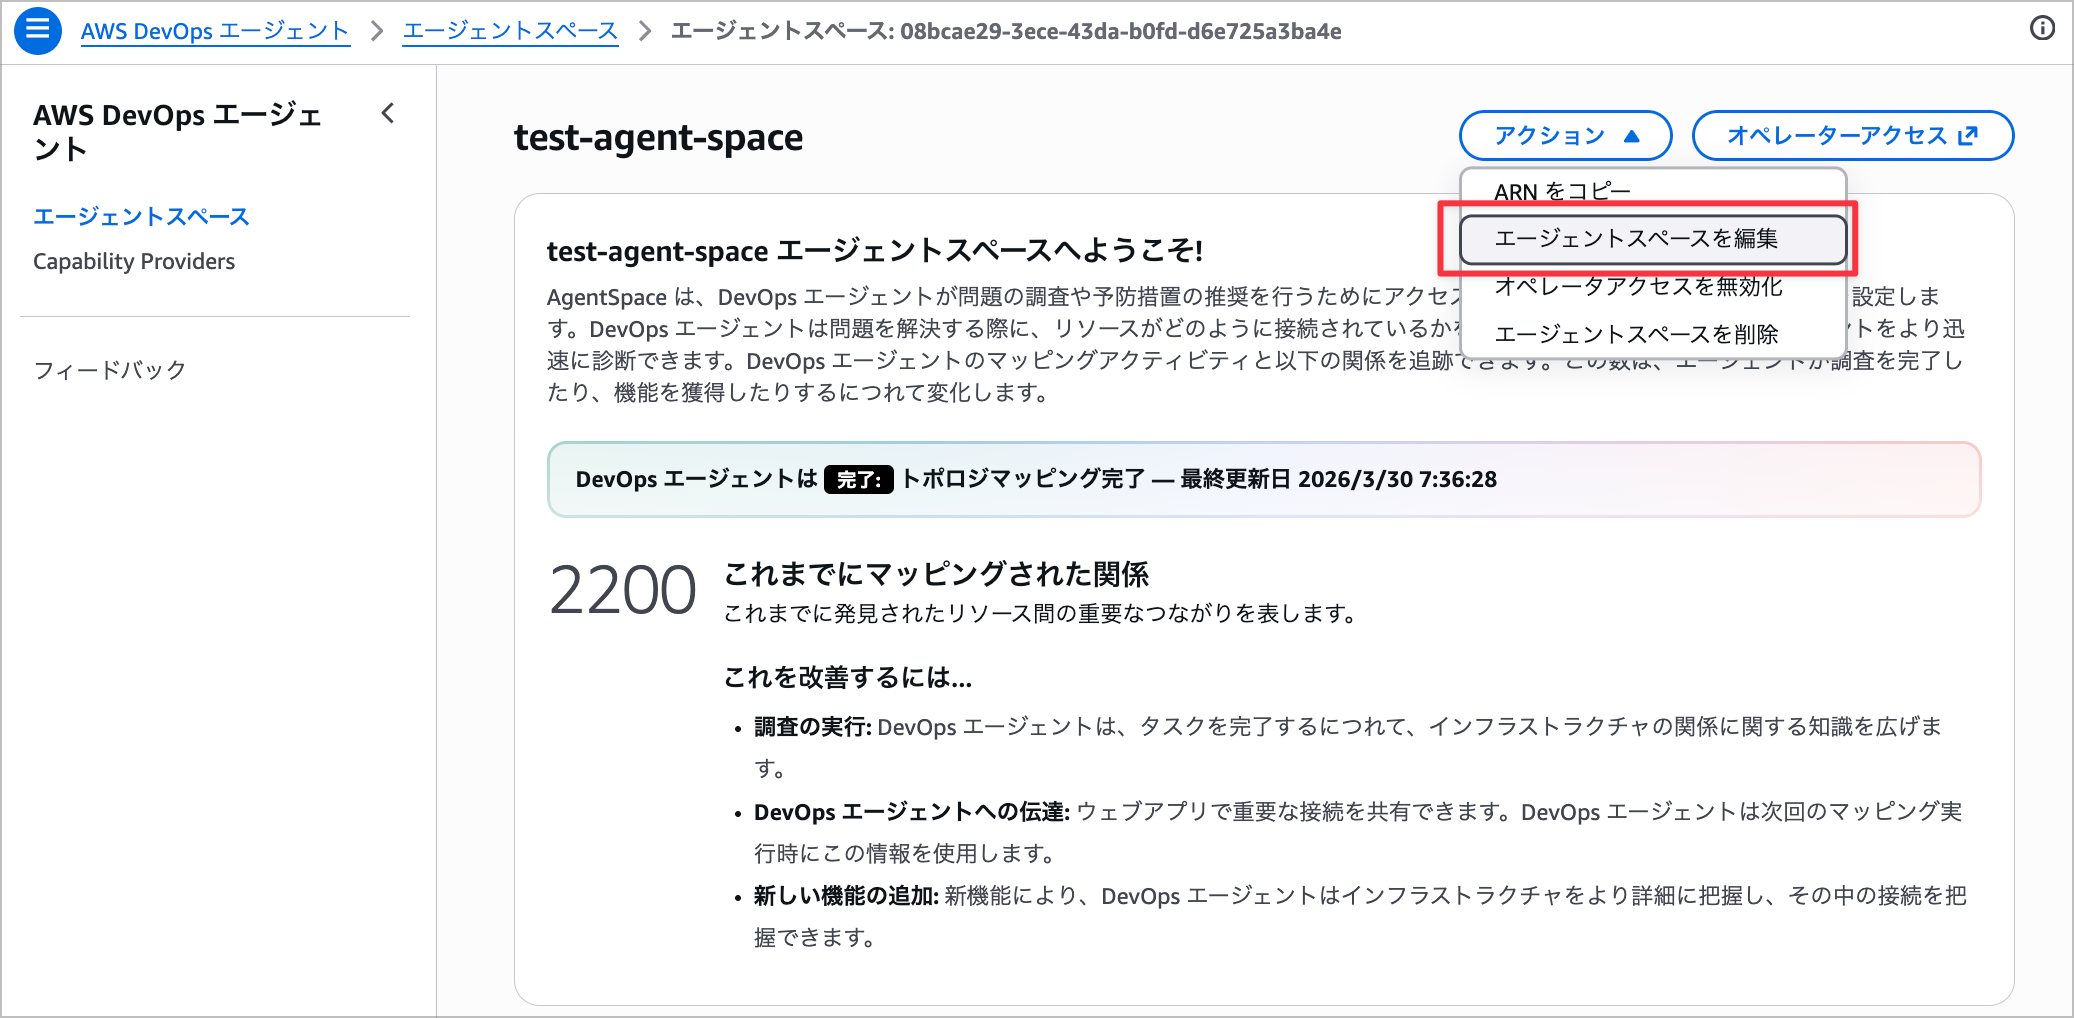Screen dimensions: 2074x1018
Task: Collapse the left navigation with the chevron
Action: (x=388, y=113)
